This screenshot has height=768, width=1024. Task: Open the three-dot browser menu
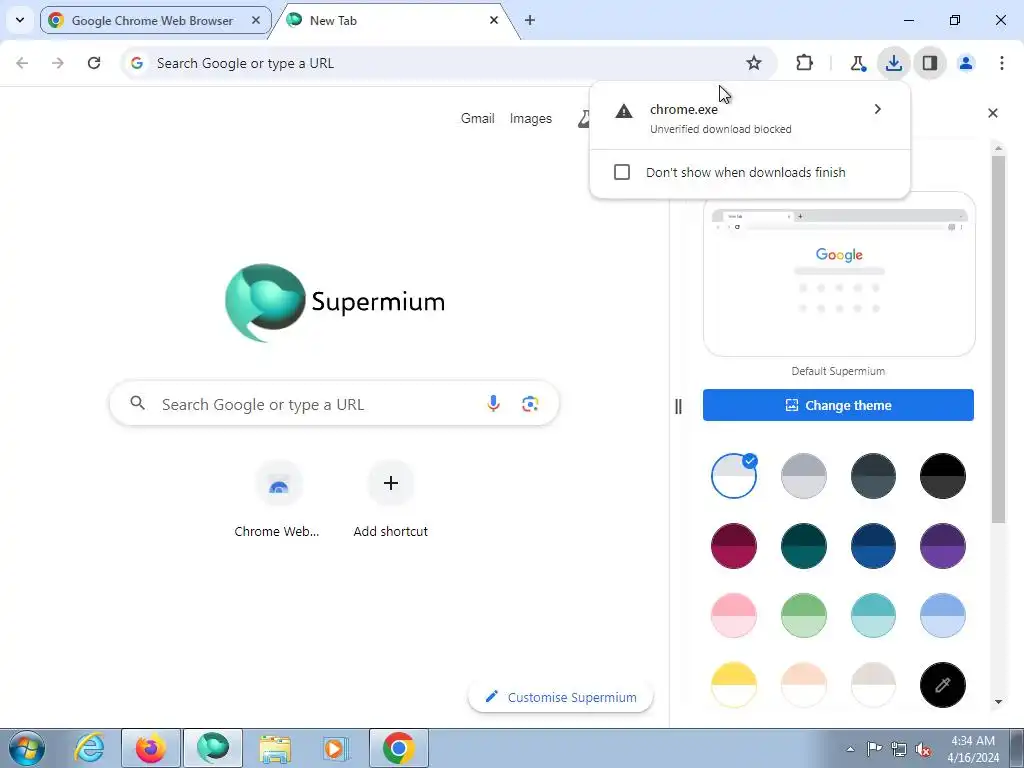coord(1002,63)
